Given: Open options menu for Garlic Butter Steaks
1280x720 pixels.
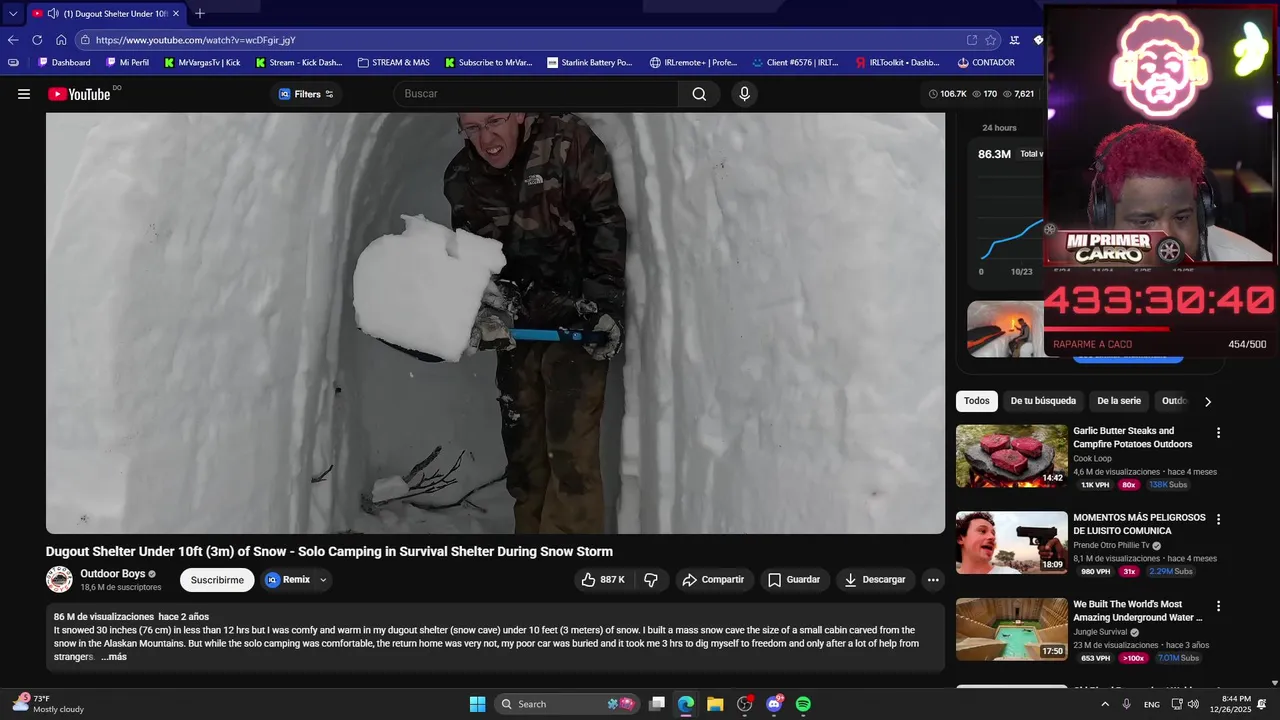Looking at the screenshot, I should 1218,433.
